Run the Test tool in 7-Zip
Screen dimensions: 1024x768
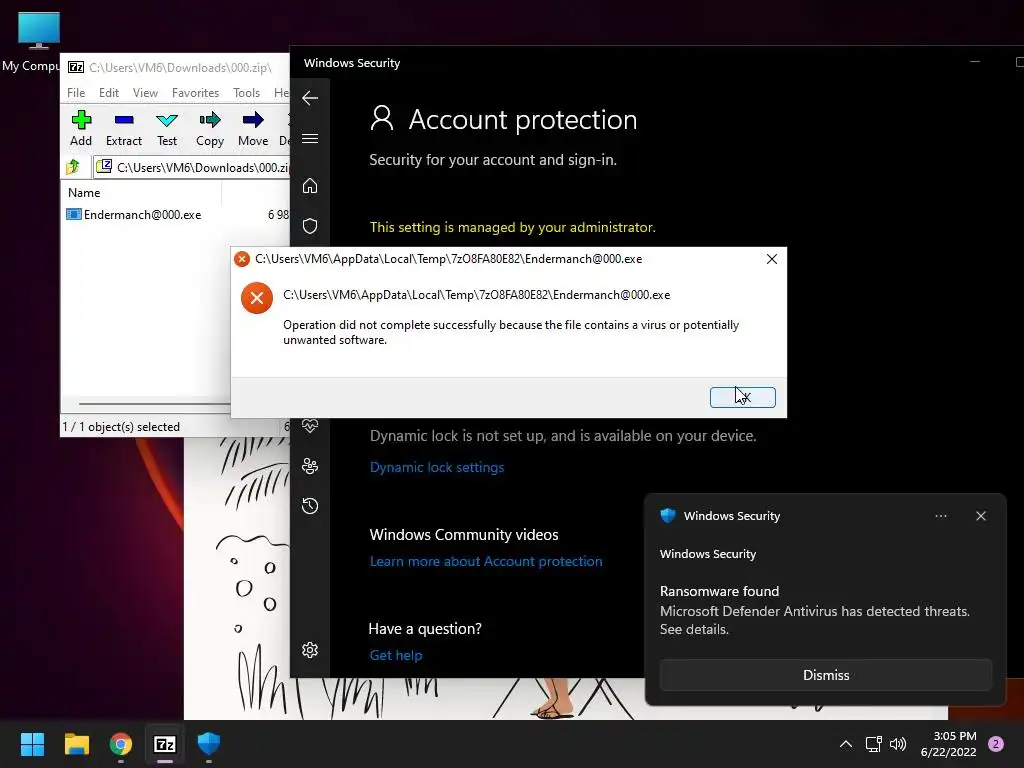[x=167, y=129]
